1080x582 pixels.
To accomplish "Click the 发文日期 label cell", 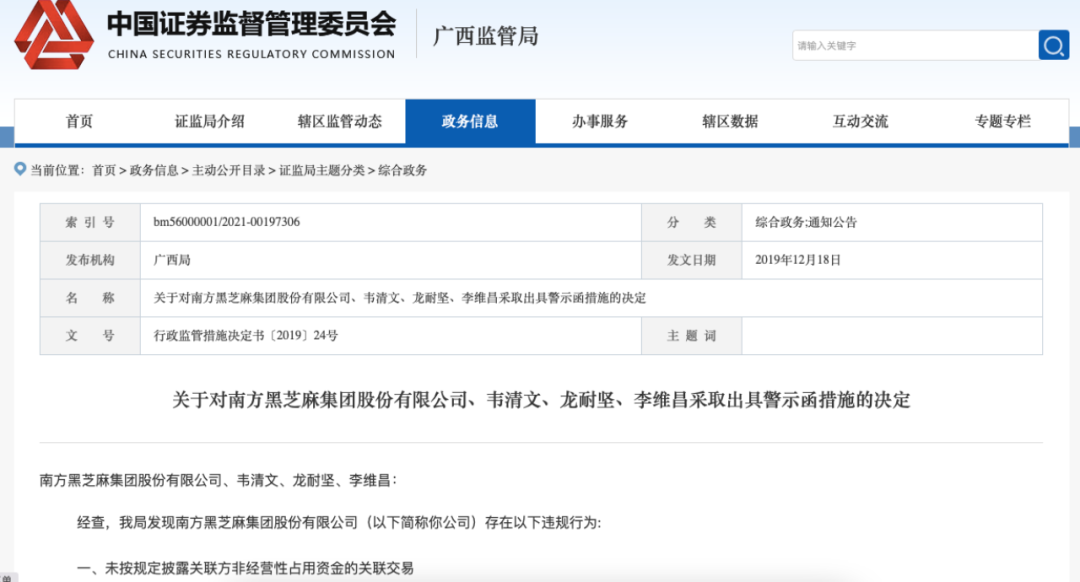I will (692, 260).
